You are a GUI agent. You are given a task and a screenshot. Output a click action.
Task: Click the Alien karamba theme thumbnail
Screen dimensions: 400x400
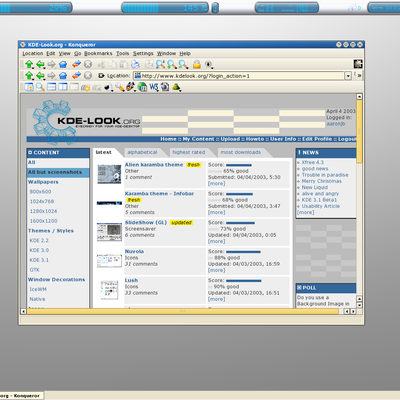109,174
